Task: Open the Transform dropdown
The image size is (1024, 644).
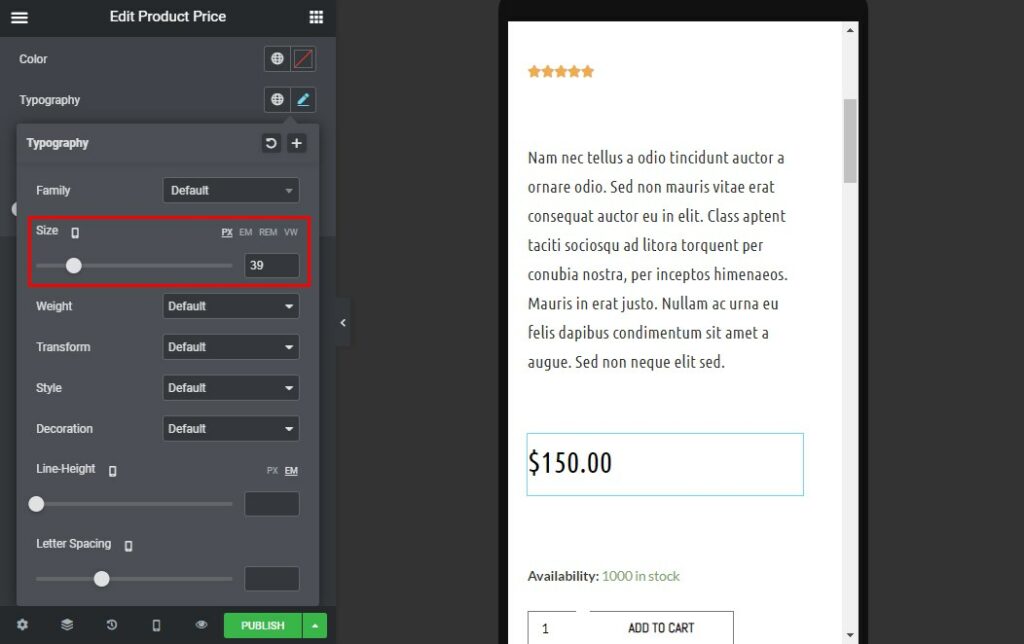Action: click(x=231, y=347)
